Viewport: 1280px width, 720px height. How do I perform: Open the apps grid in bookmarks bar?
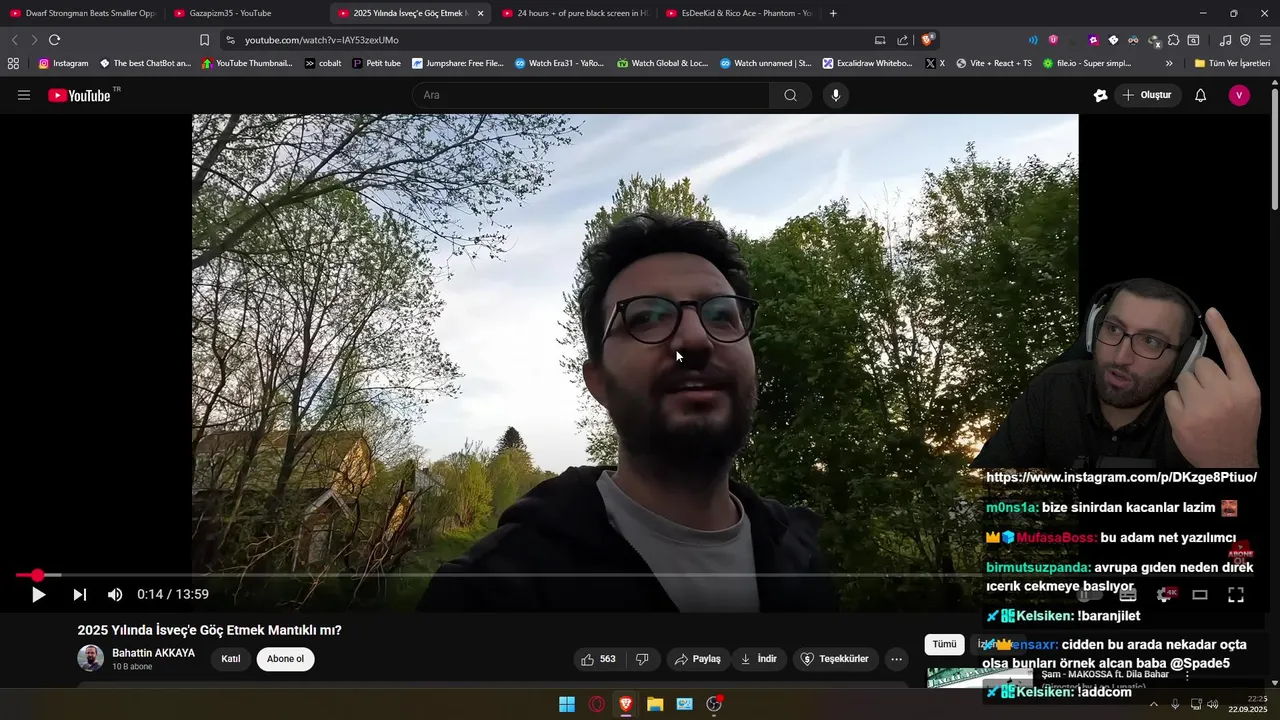pyautogui.click(x=13, y=63)
